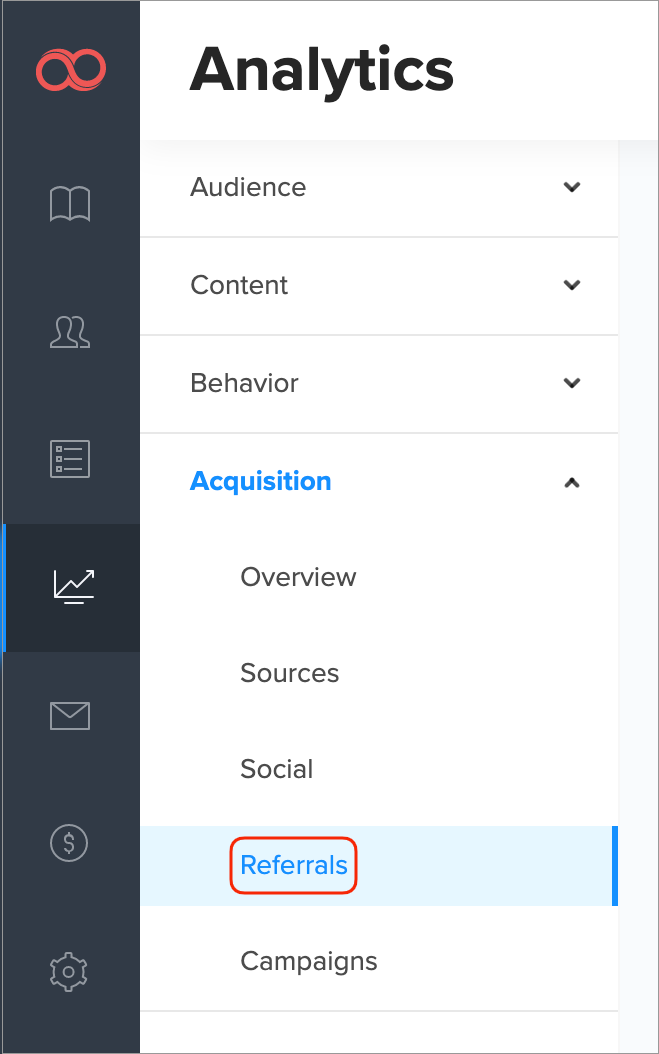Open the dollar sign icon in sidebar

(70, 842)
